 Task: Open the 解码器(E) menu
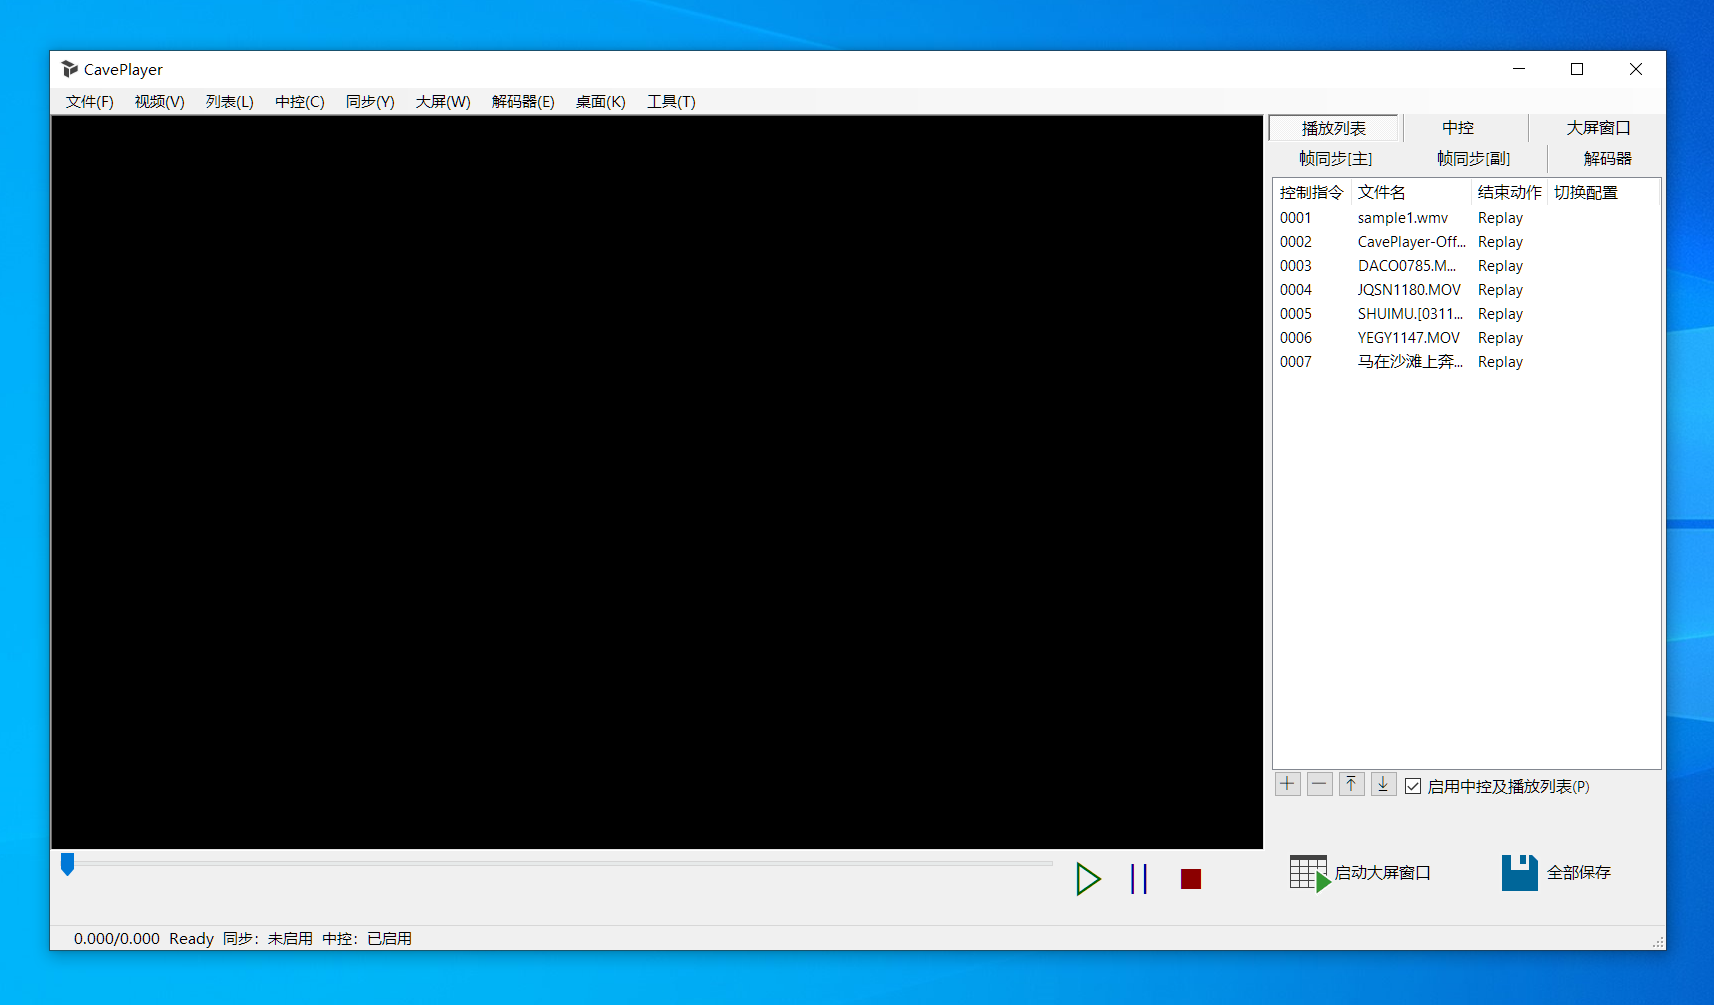pyautogui.click(x=523, y=102)
